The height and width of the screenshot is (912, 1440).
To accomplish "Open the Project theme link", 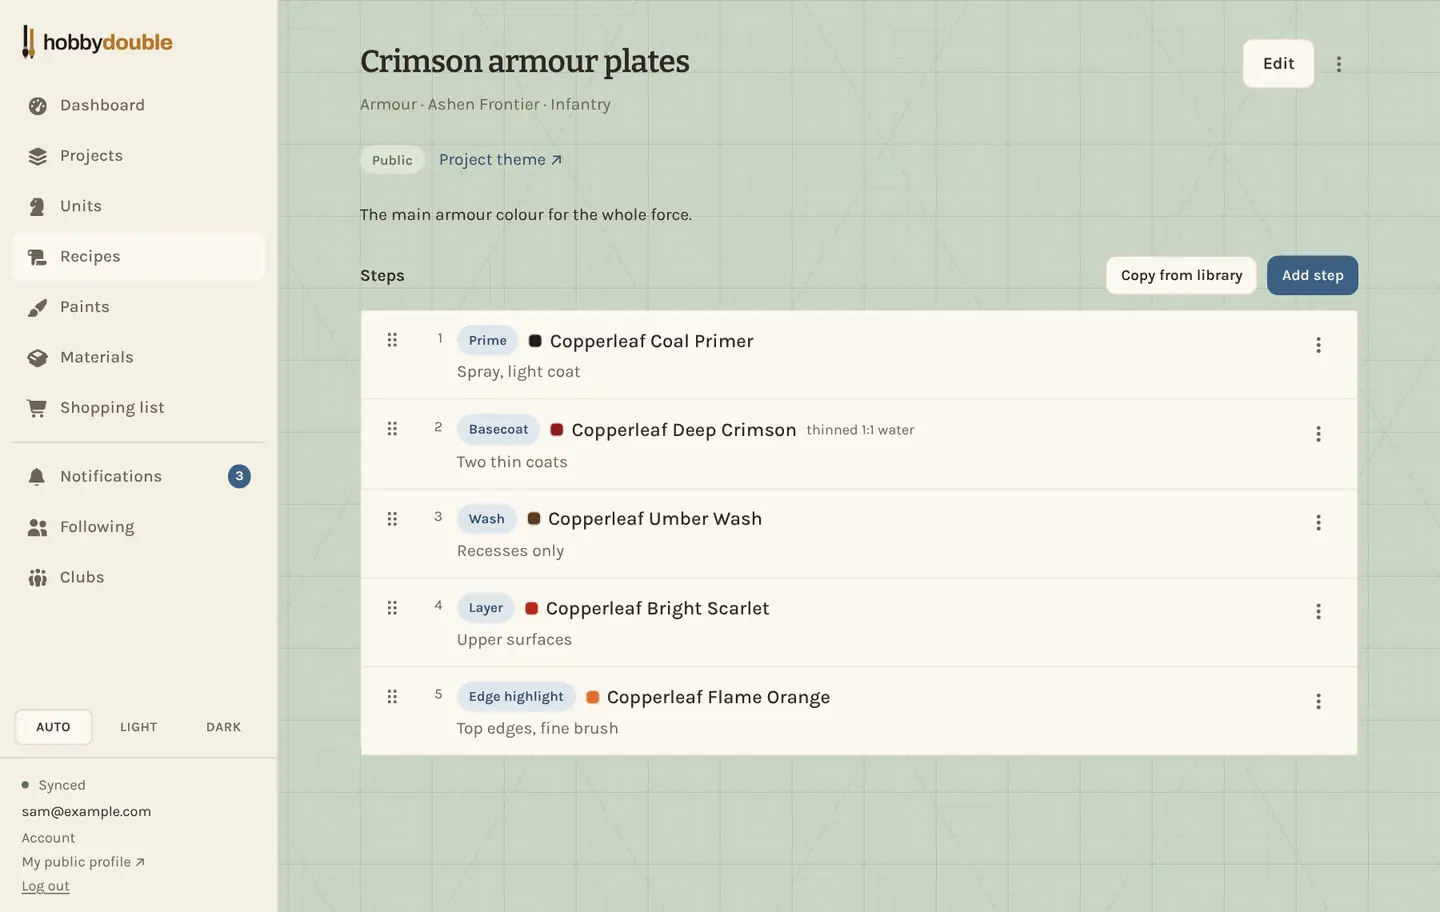I will 500,160.
